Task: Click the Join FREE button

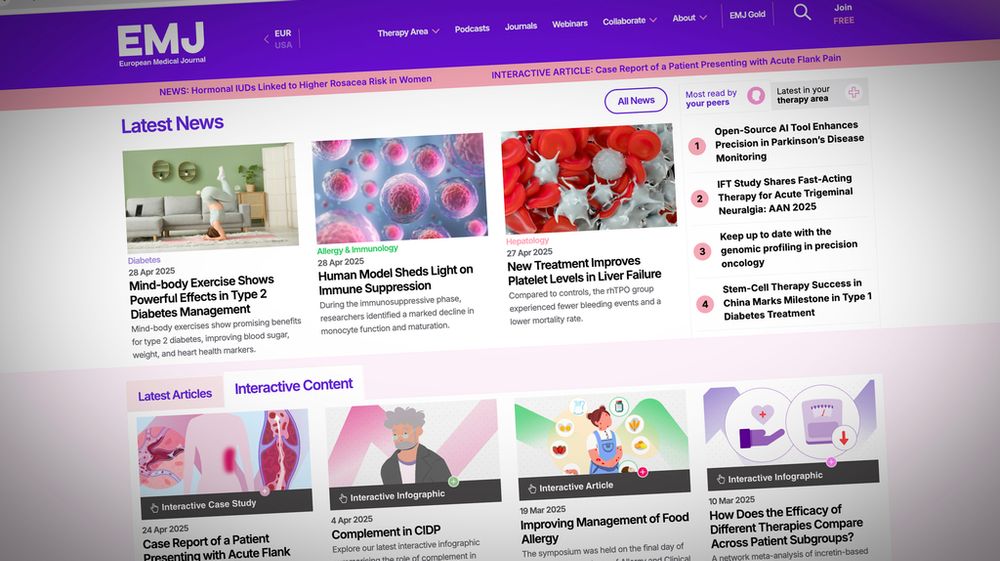Action: (x=843, y=14)
